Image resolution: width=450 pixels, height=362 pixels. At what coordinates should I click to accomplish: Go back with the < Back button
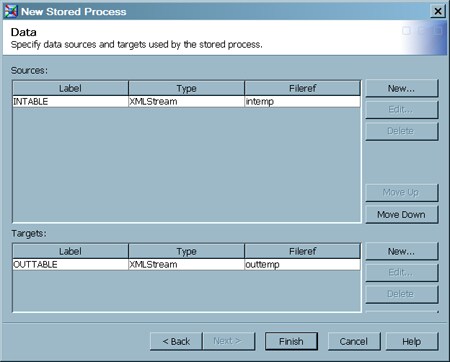pos(176,341)
